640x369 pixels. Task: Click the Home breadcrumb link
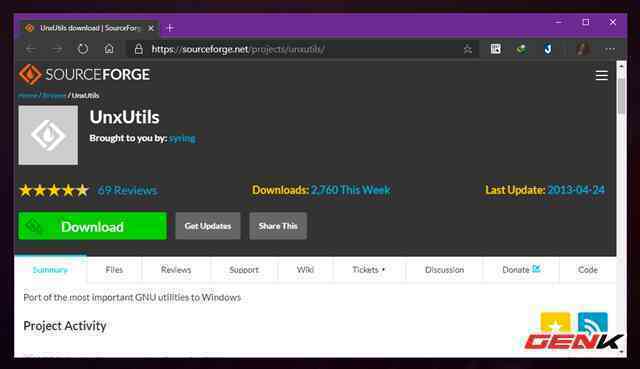pos(28,96)
